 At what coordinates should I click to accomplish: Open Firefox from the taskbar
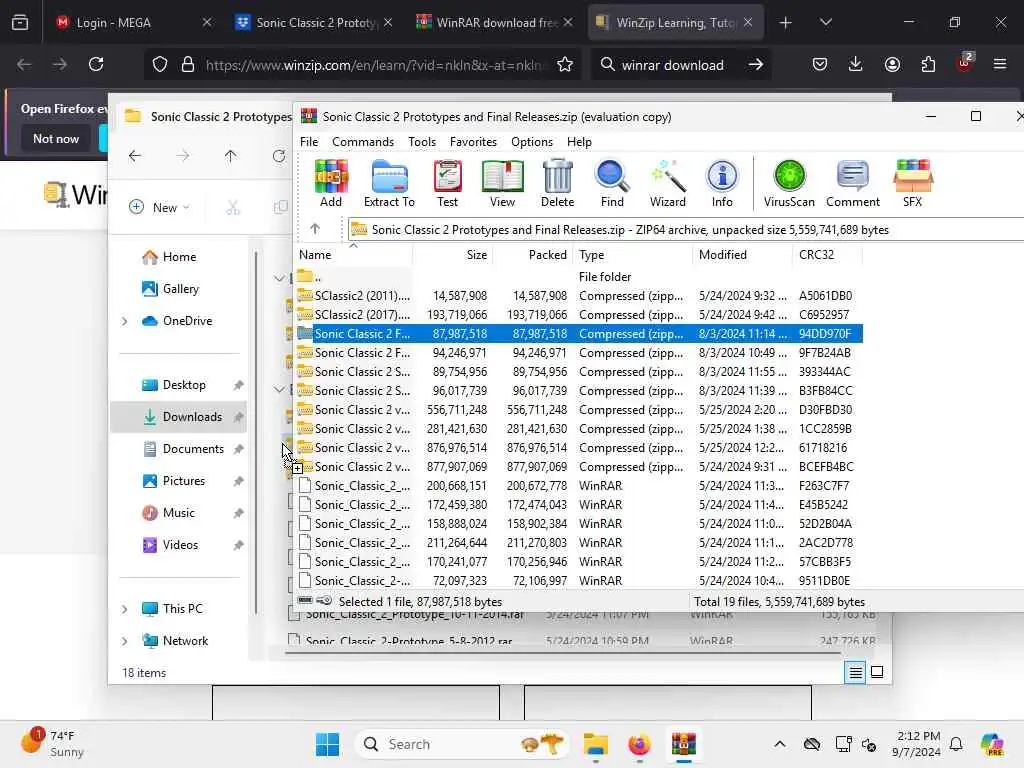[639, 744]
